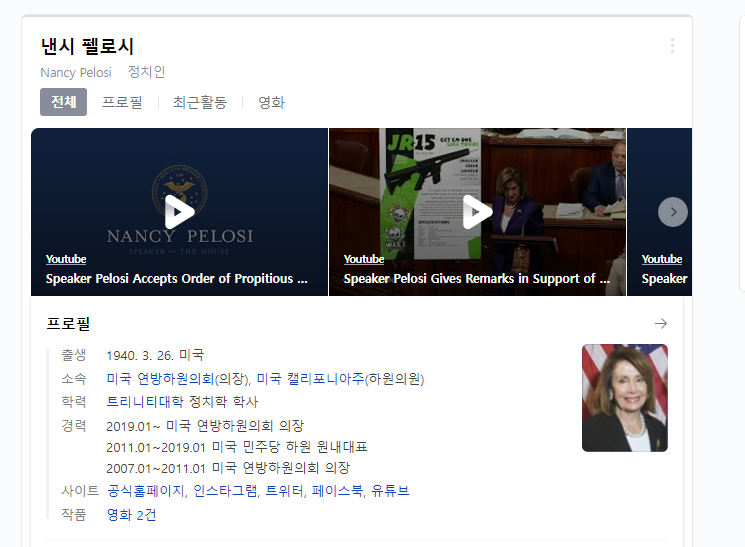Open Youtube source link on second video
The width and height of the screenshot is (745, 547).
click(364, 259)
